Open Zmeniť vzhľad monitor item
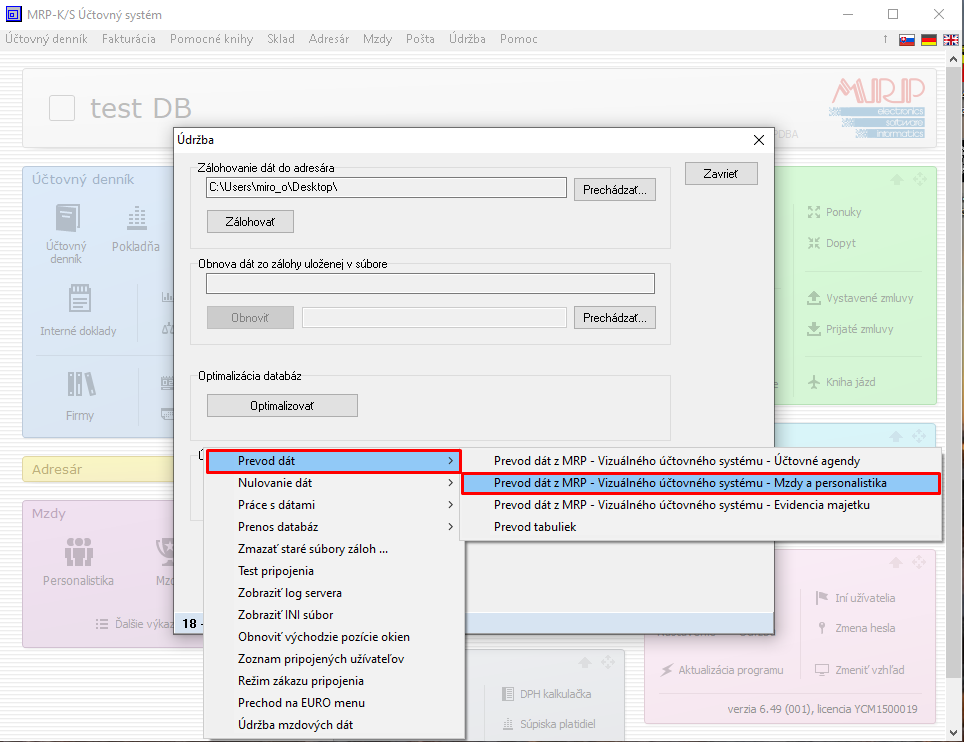 click(859, 669)
